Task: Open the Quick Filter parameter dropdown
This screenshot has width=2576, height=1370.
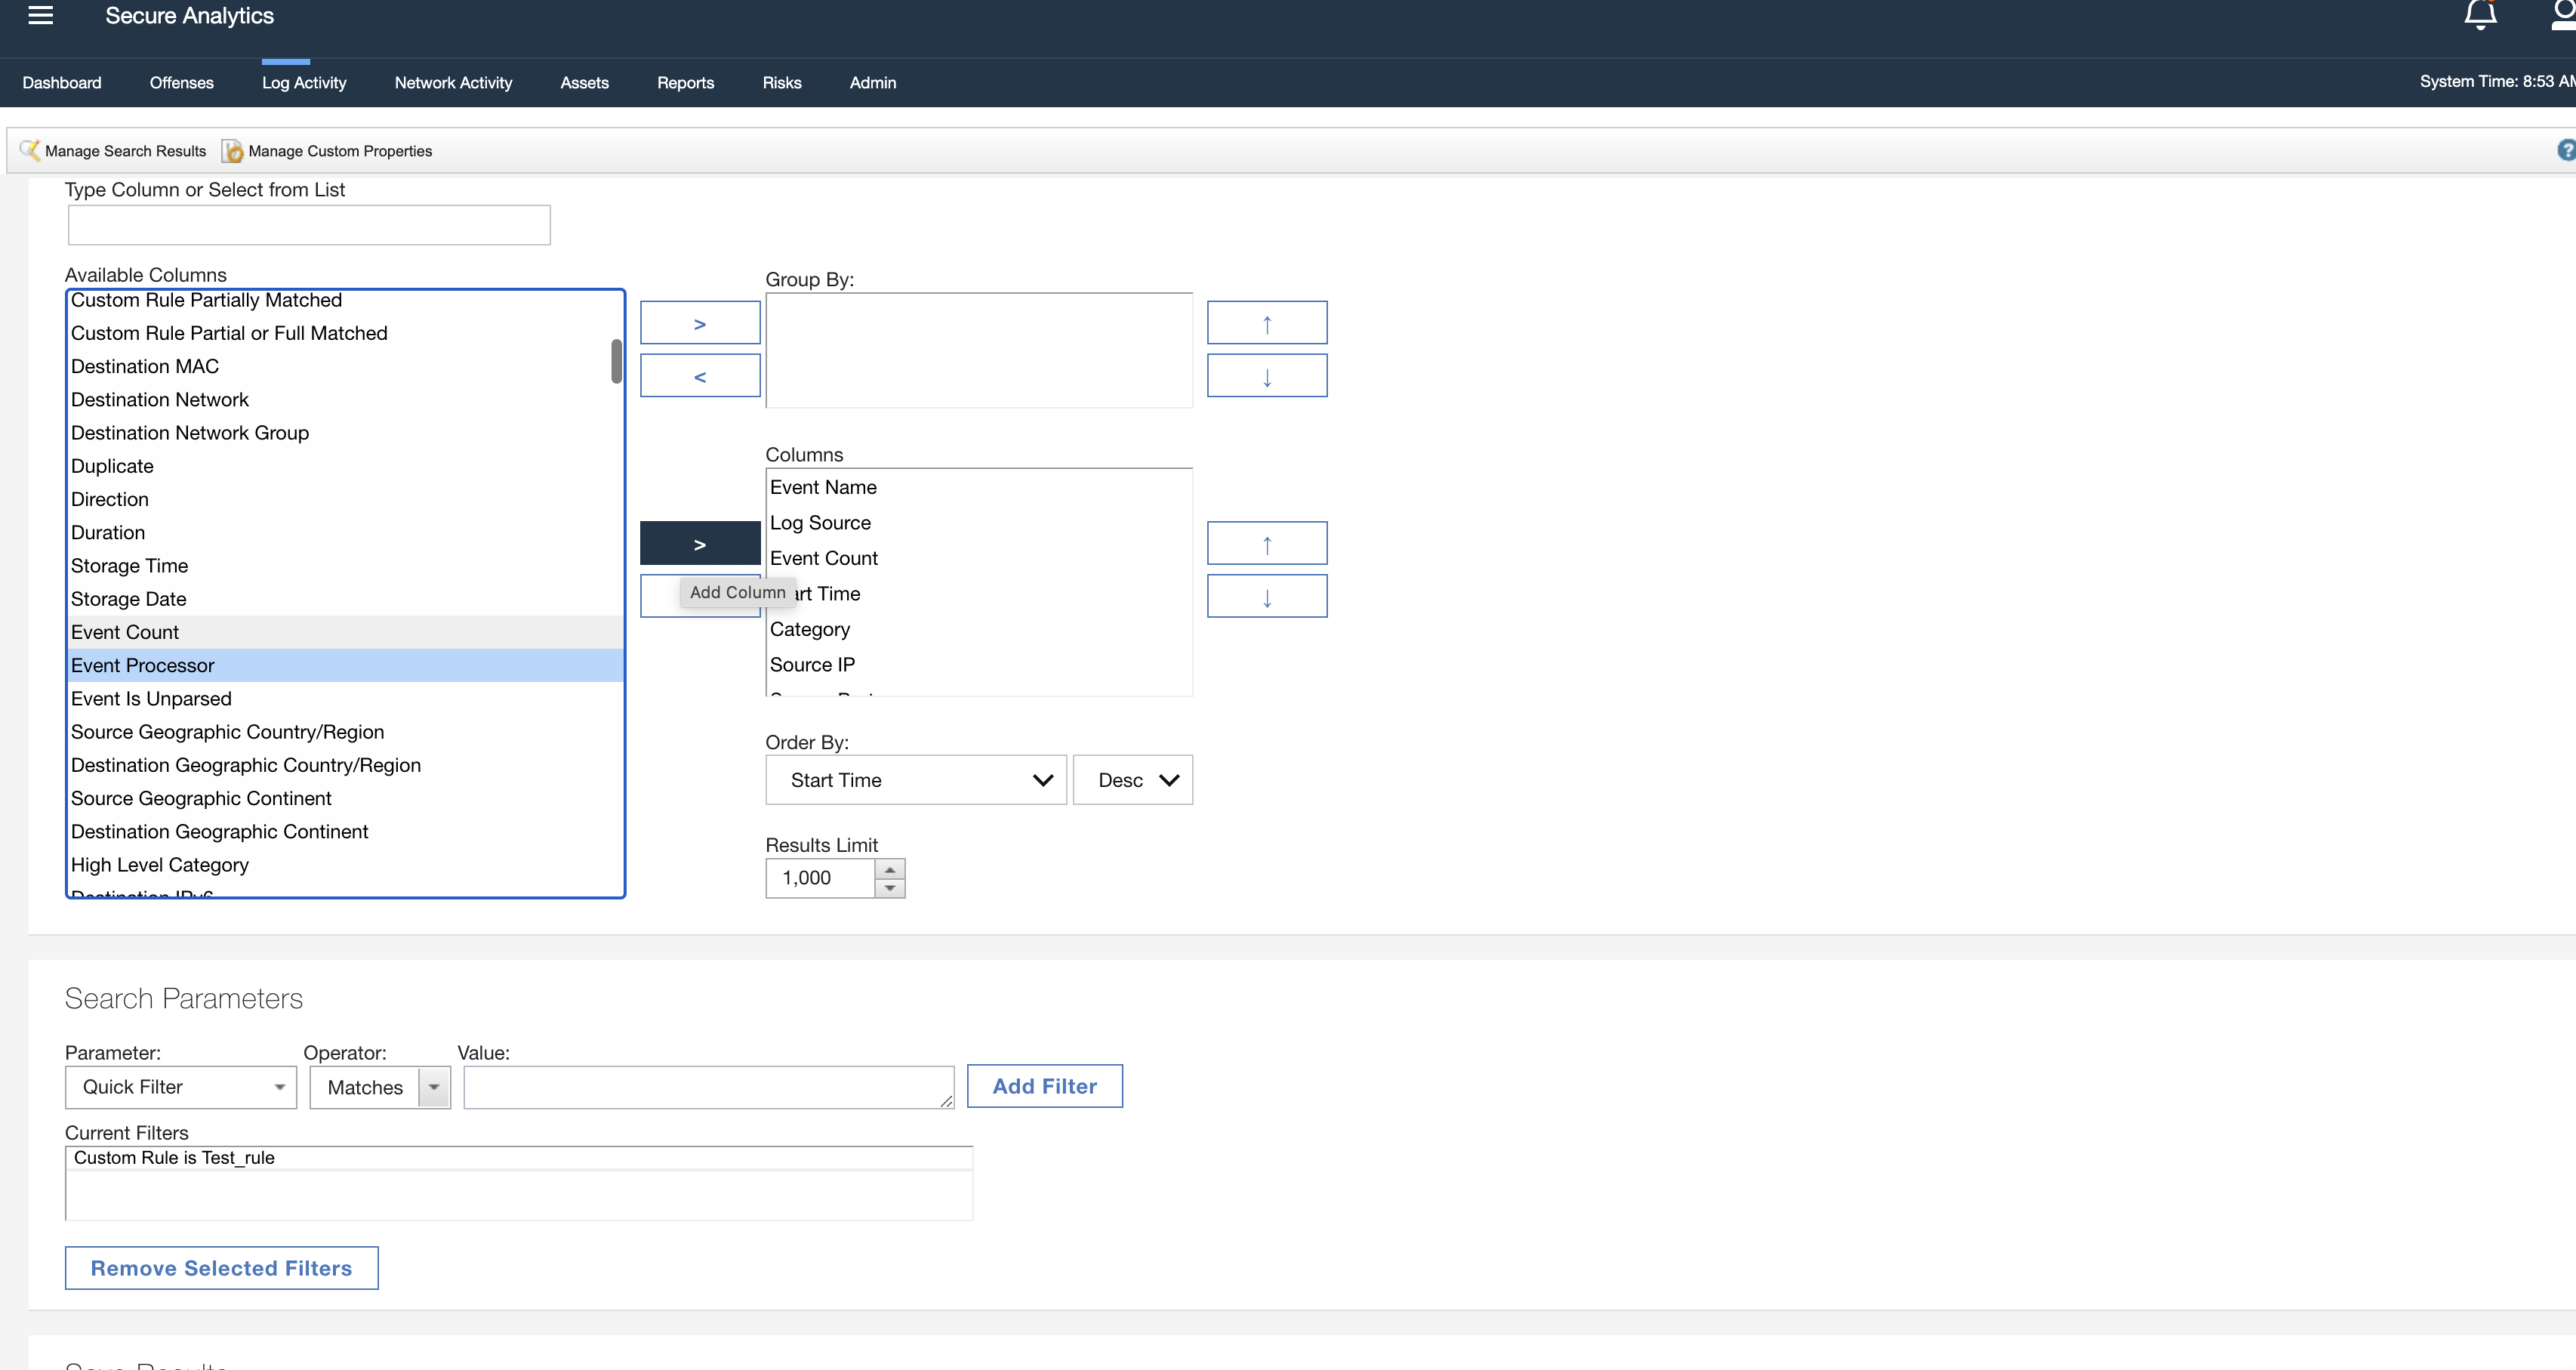Action: (x=181, y=1087)
